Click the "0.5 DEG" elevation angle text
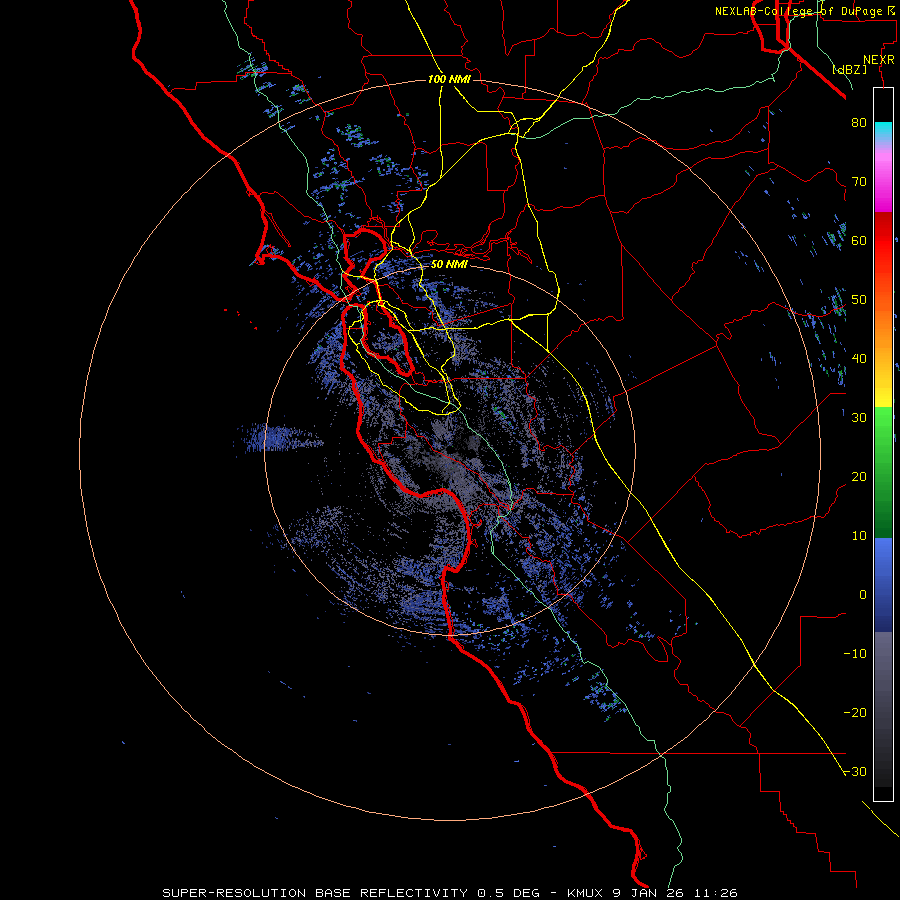 coord(508,893)
